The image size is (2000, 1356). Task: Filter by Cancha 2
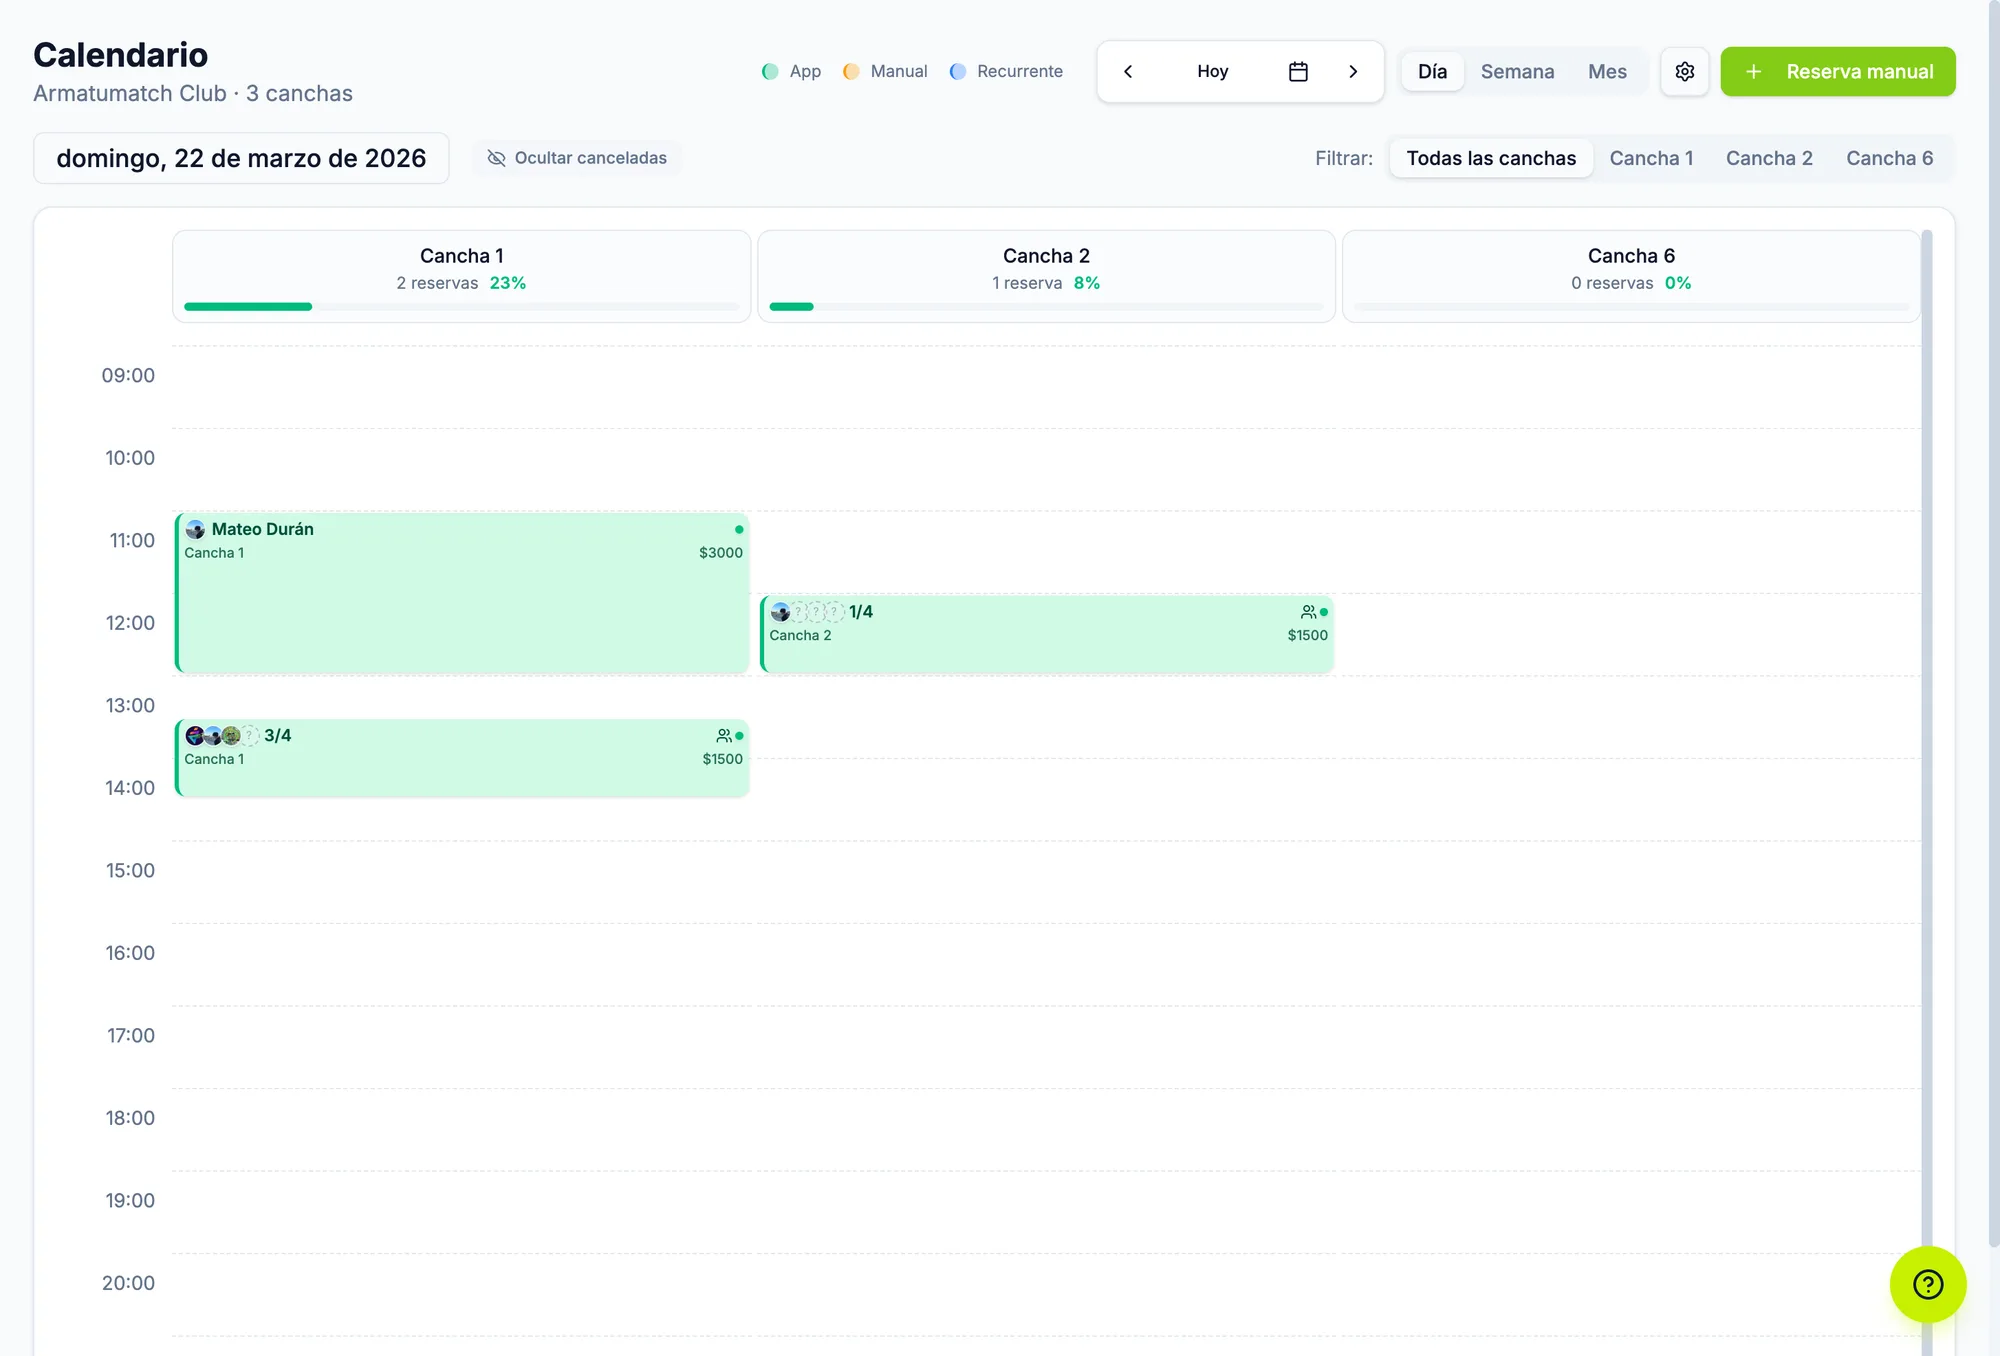[1769, 158]
